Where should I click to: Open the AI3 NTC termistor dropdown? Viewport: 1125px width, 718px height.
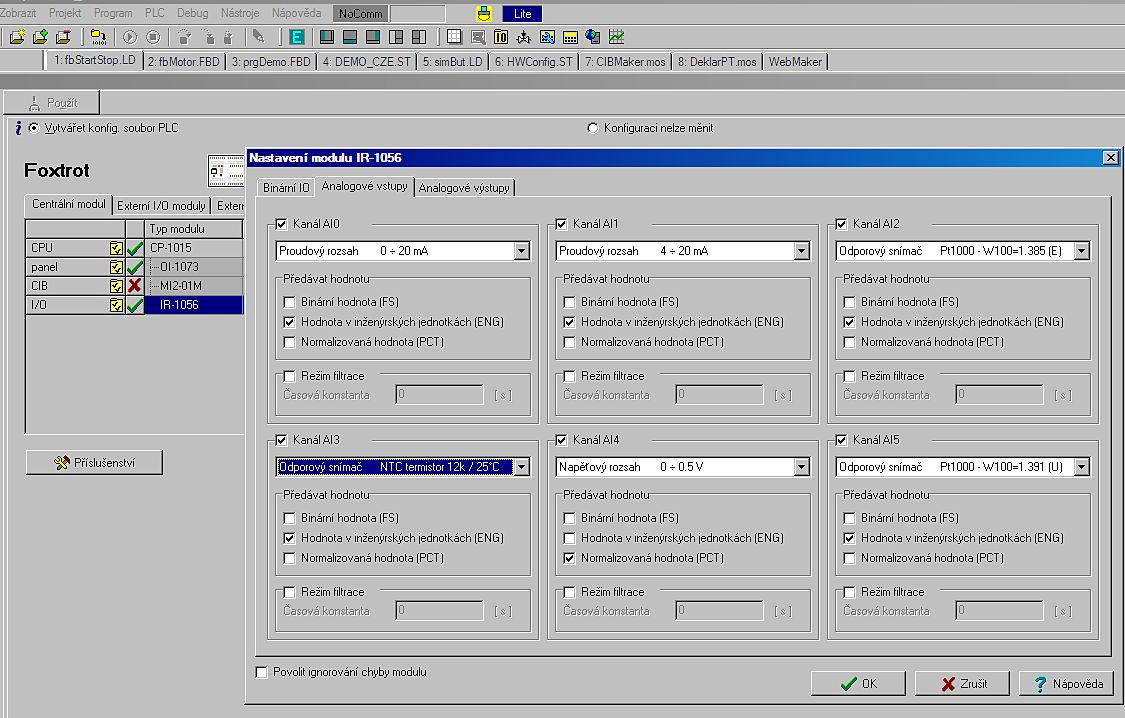point(521,467)
